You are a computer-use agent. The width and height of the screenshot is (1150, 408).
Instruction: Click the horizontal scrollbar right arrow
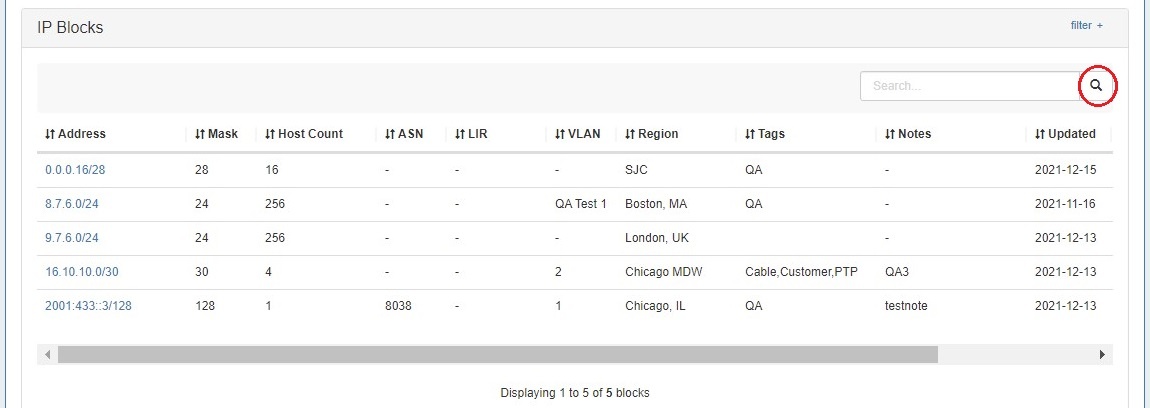point(1102,354)
